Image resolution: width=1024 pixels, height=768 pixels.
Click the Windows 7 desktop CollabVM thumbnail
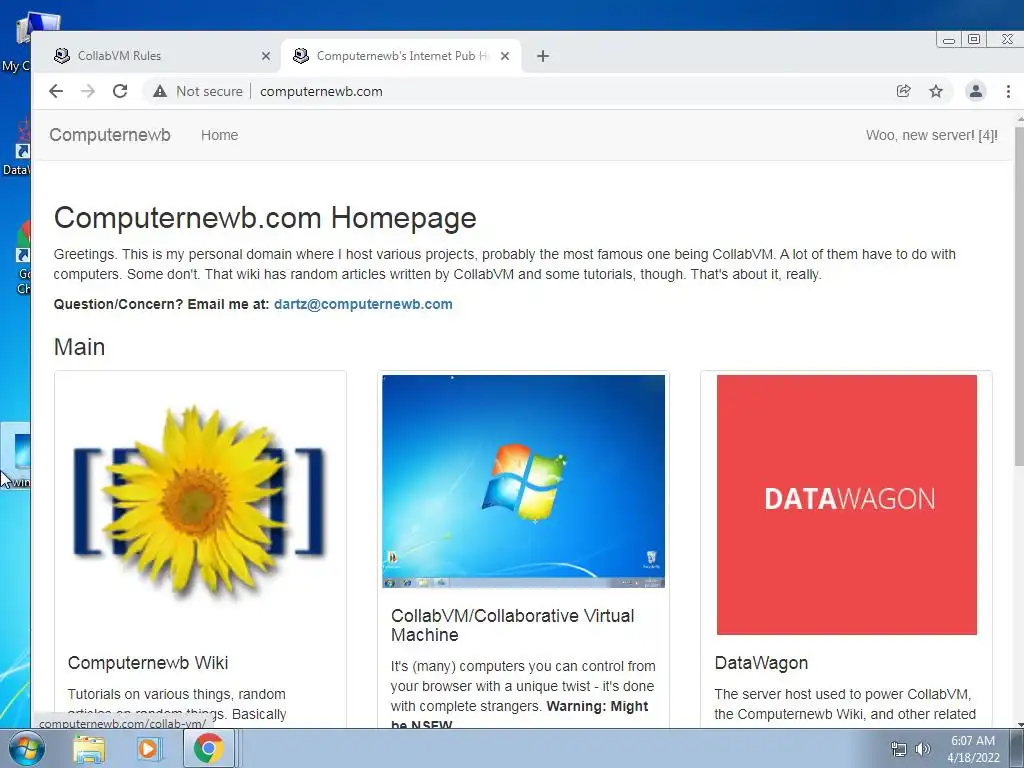pos(523,481)
